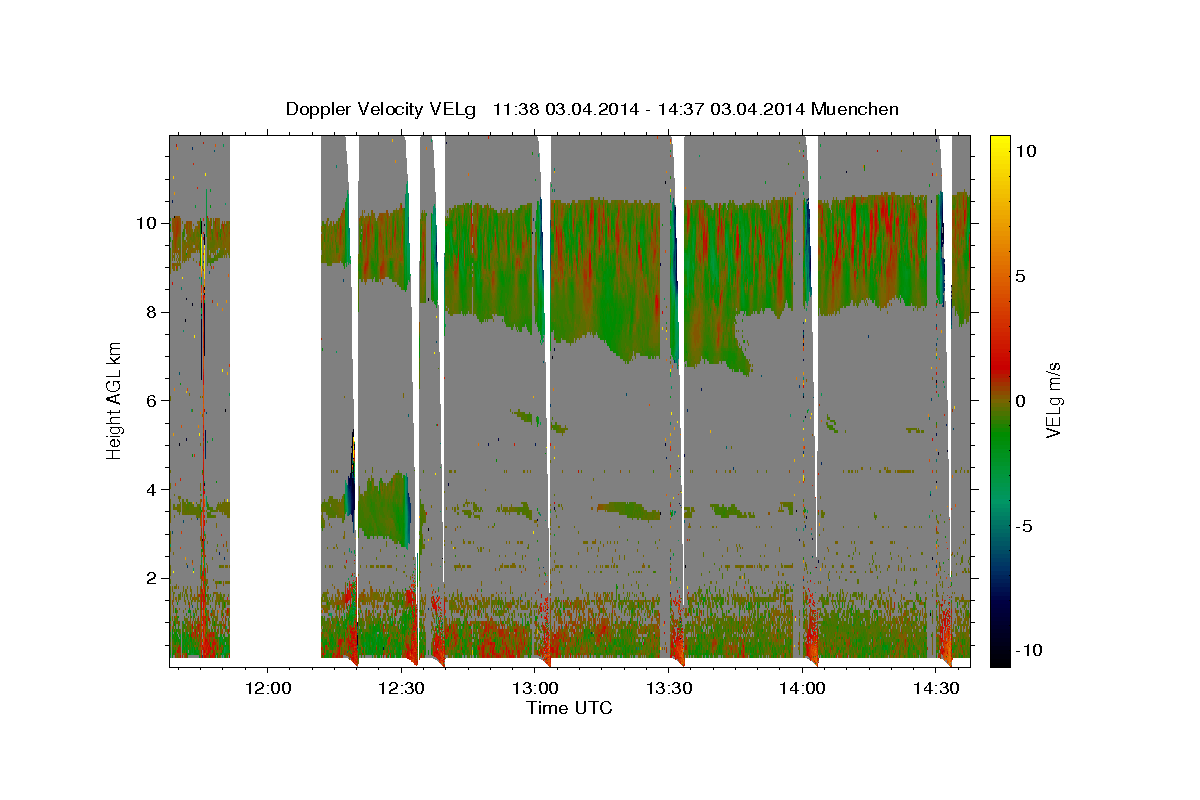
Task: Click the height tick label 10
Action: [149, 223]
